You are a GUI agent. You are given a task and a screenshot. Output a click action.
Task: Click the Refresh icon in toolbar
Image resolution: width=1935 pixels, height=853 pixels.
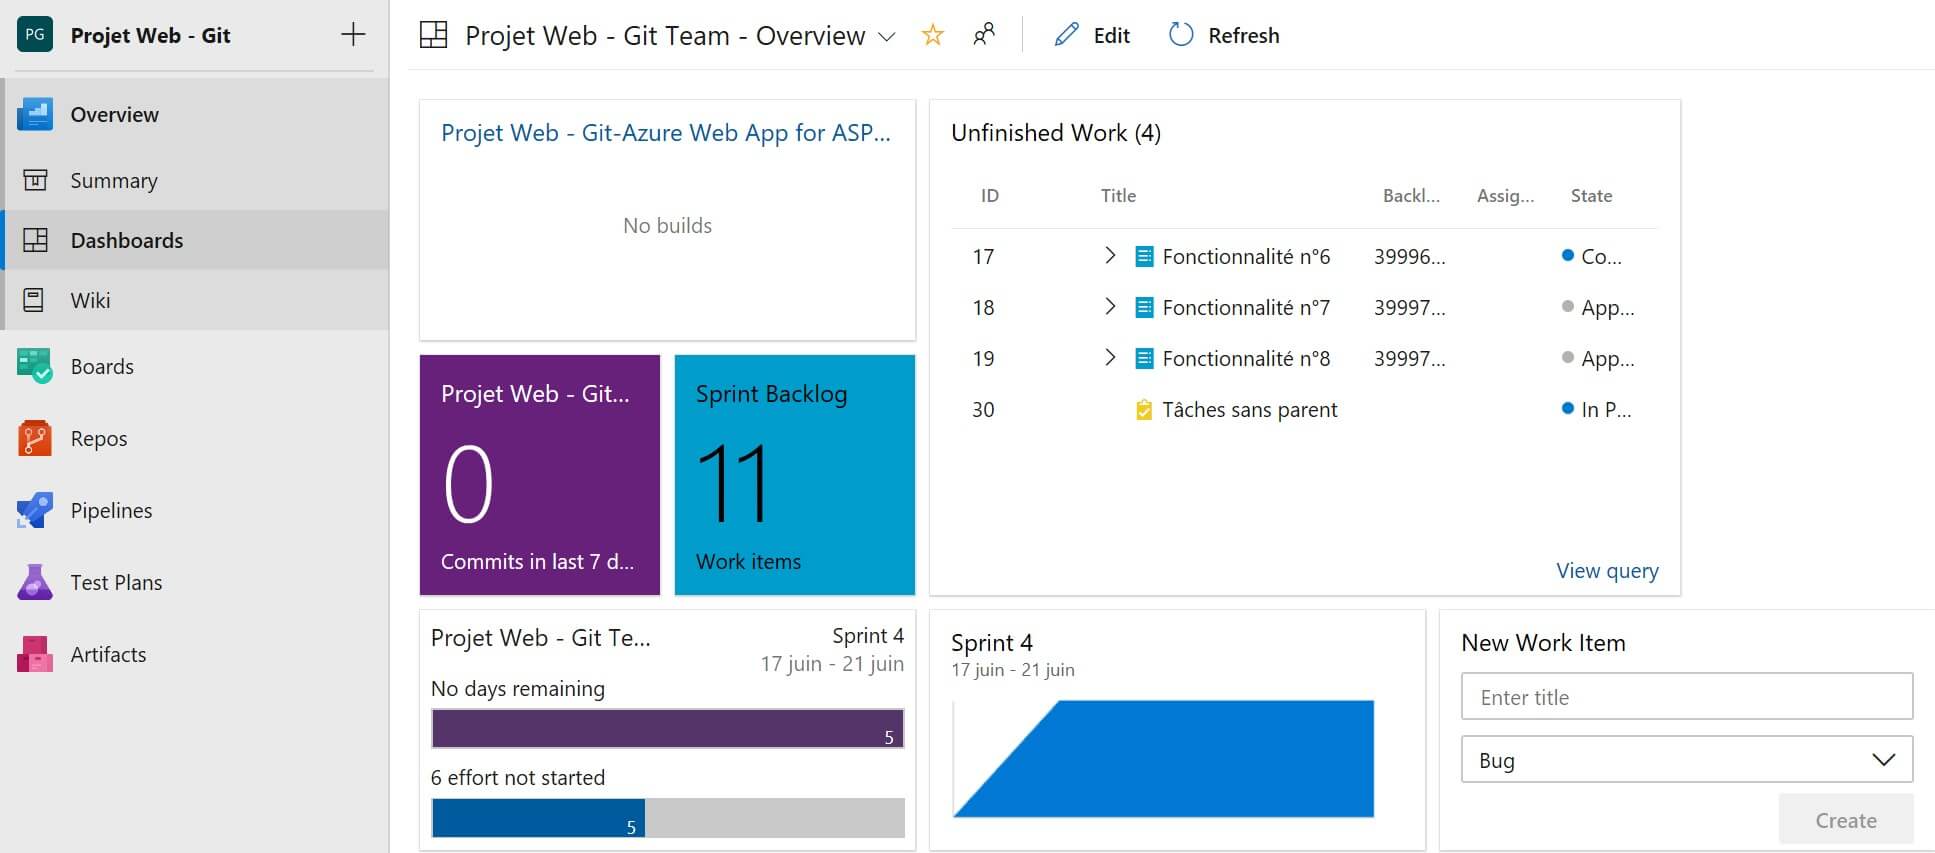click(1181, 35)
